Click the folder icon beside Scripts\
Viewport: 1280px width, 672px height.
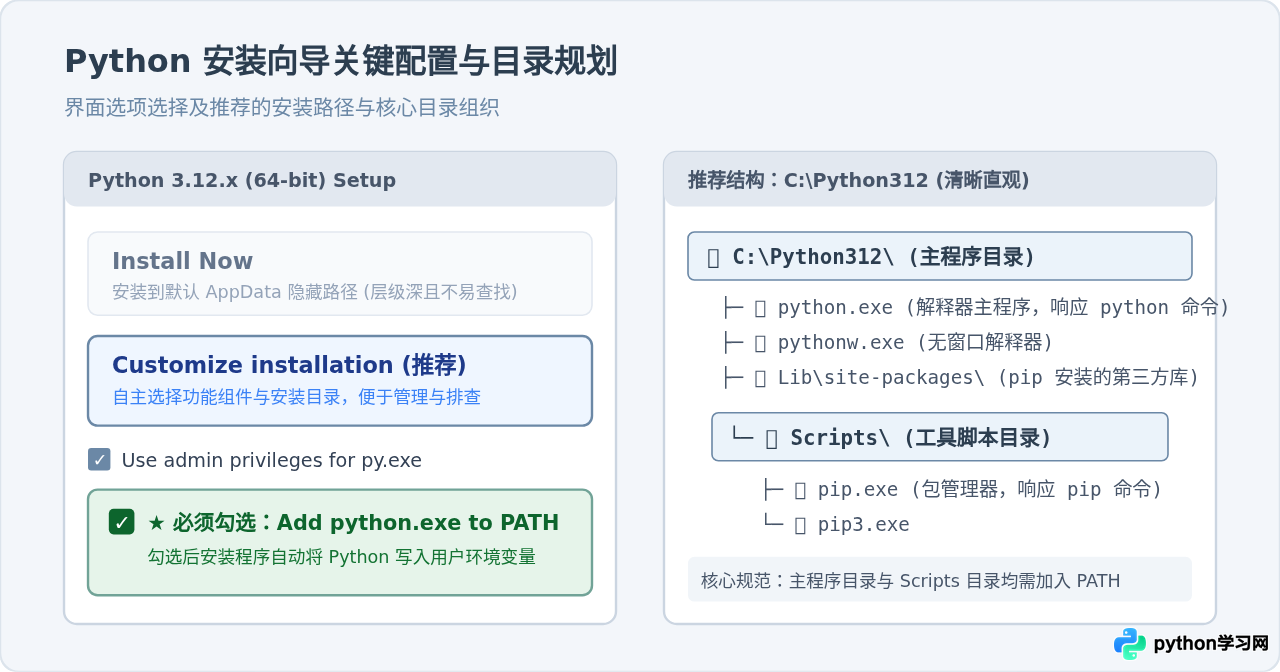coord(772,438)
